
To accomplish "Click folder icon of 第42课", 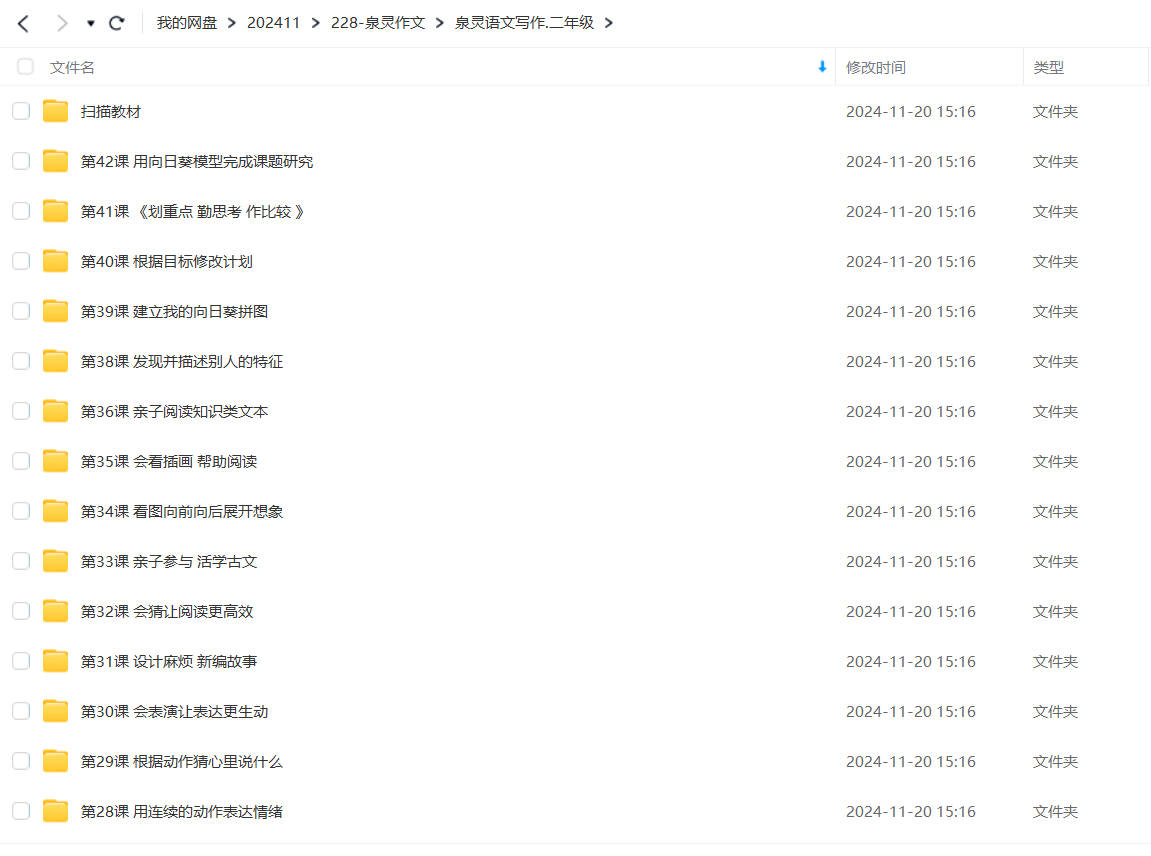I will (x=55, y=161).
